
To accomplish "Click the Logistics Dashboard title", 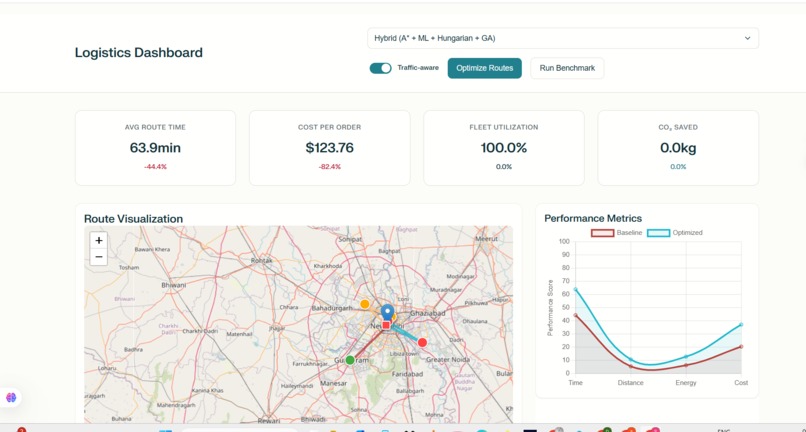I will [x=139, y=52].
